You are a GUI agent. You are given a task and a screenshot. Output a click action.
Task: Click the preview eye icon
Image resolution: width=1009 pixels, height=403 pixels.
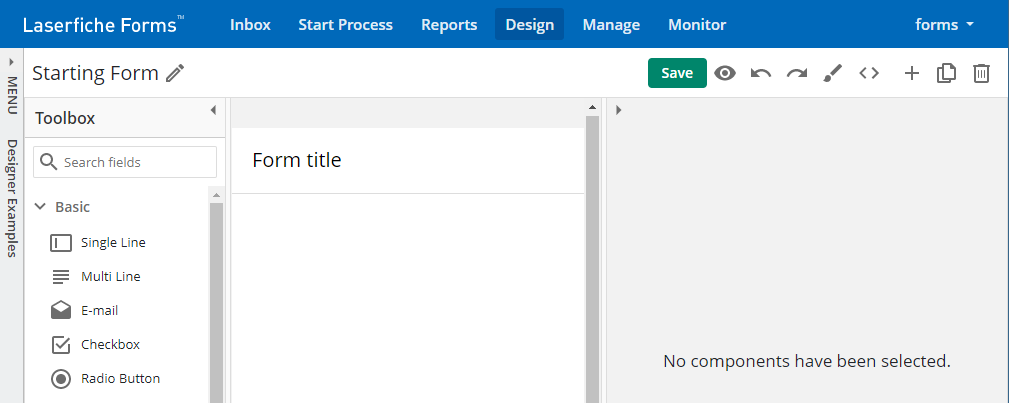coord(725,73)
